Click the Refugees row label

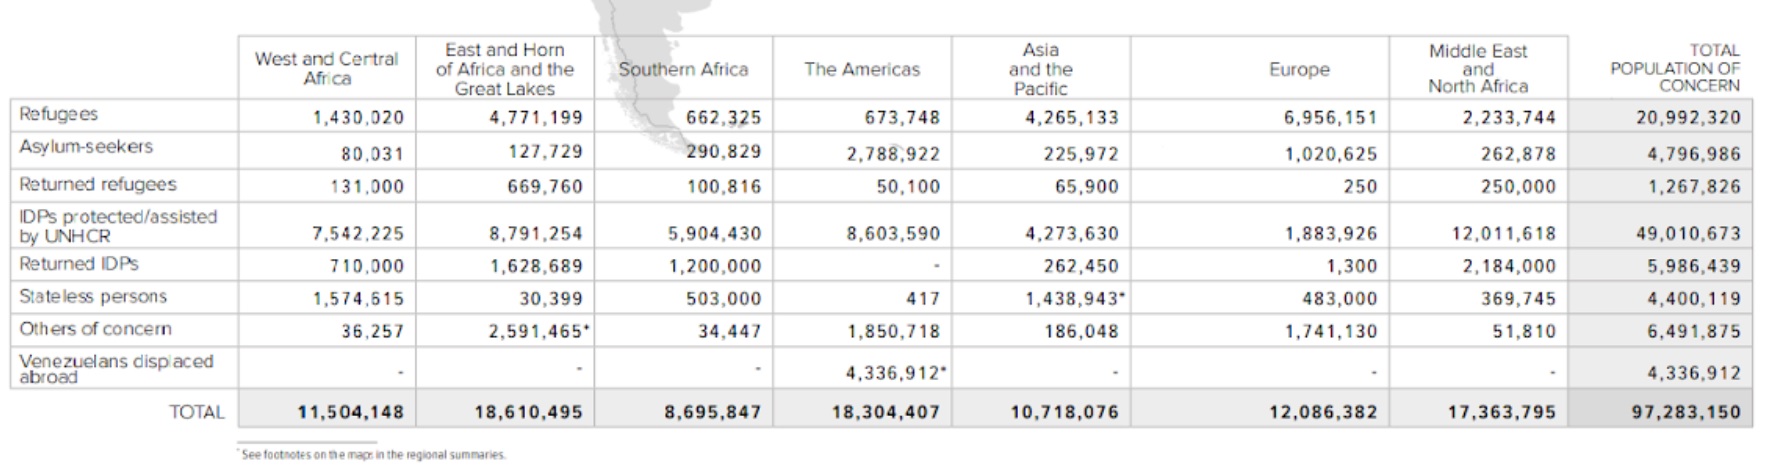59,114
